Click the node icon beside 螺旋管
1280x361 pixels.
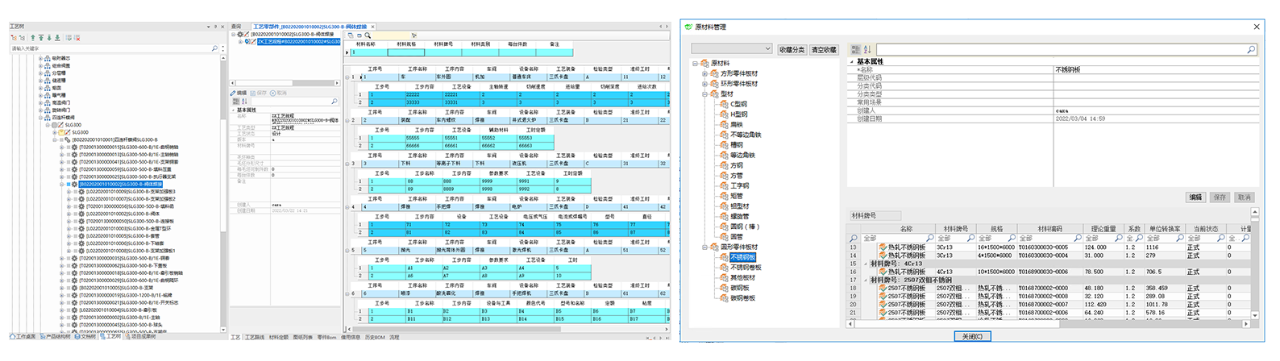[x=725, y=216]
